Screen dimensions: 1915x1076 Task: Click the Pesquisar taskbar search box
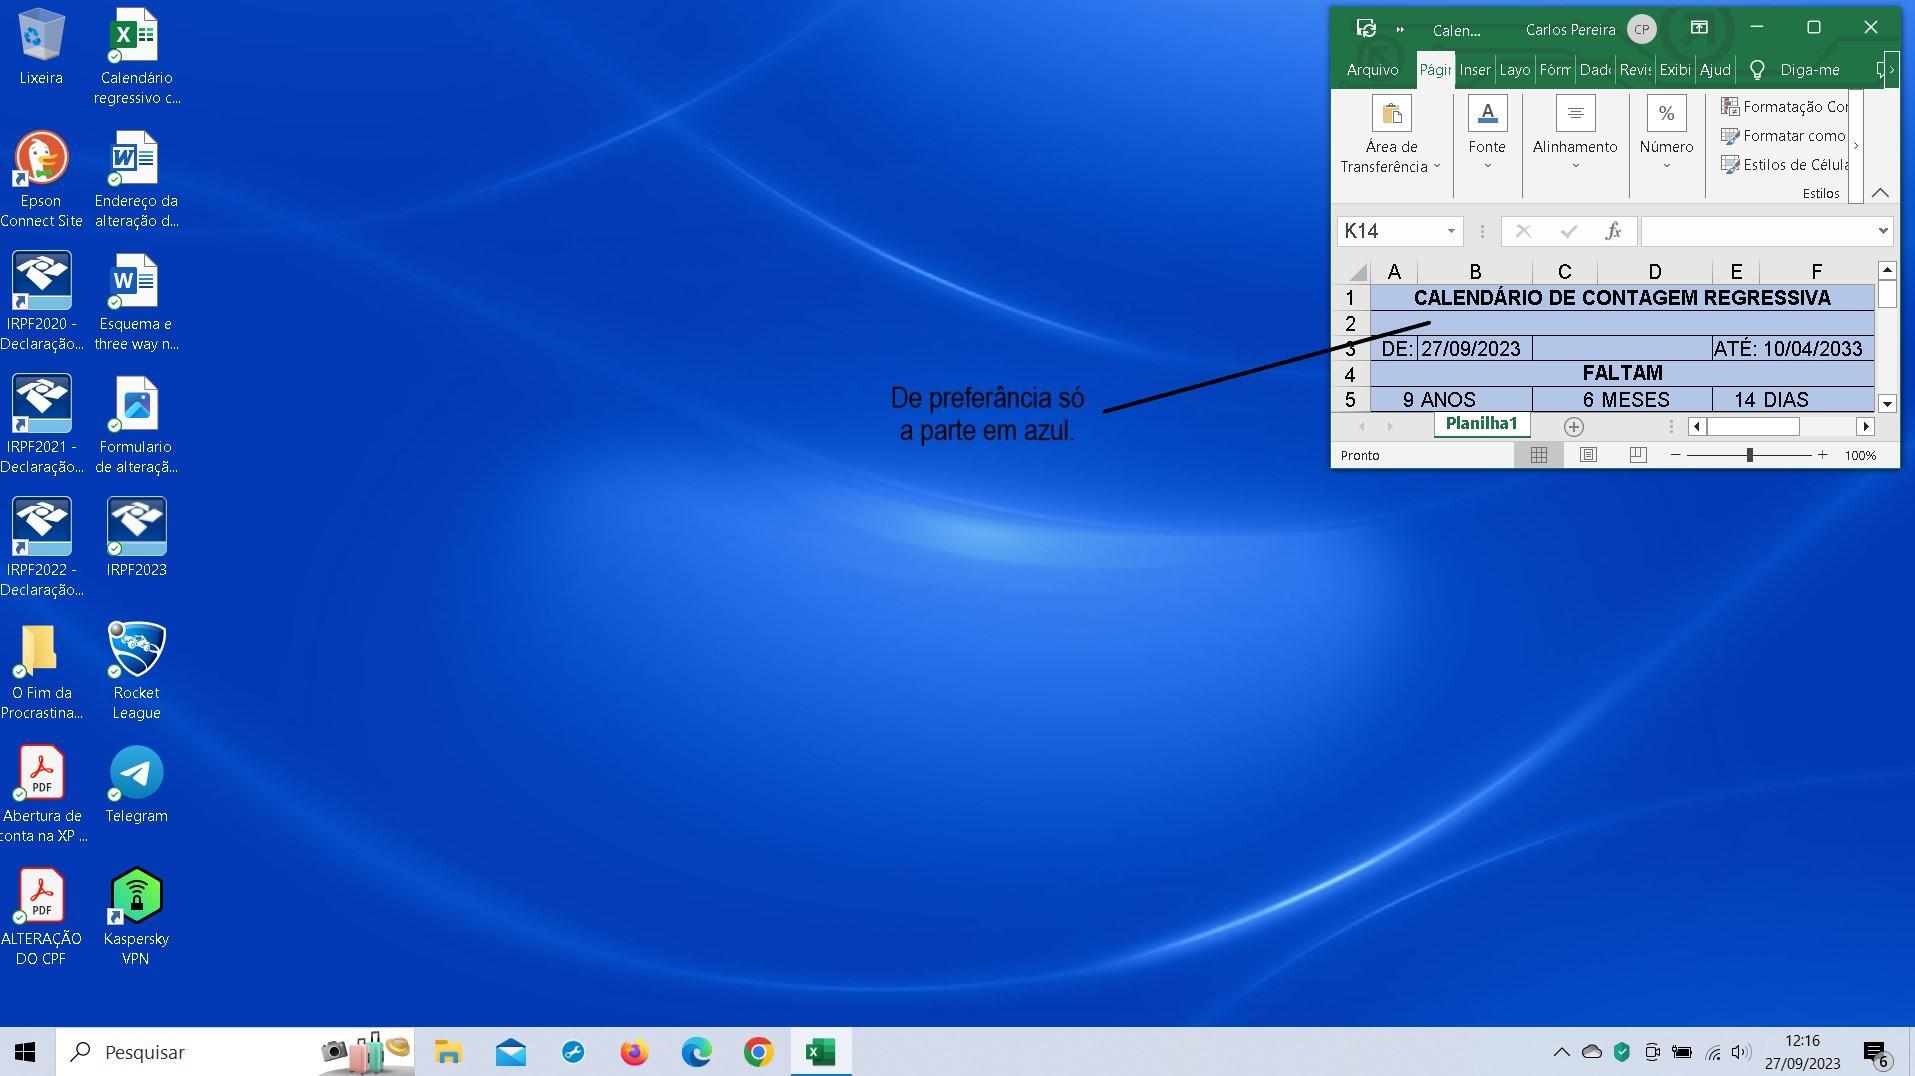pyautogui.click(x=235, y=1052)
